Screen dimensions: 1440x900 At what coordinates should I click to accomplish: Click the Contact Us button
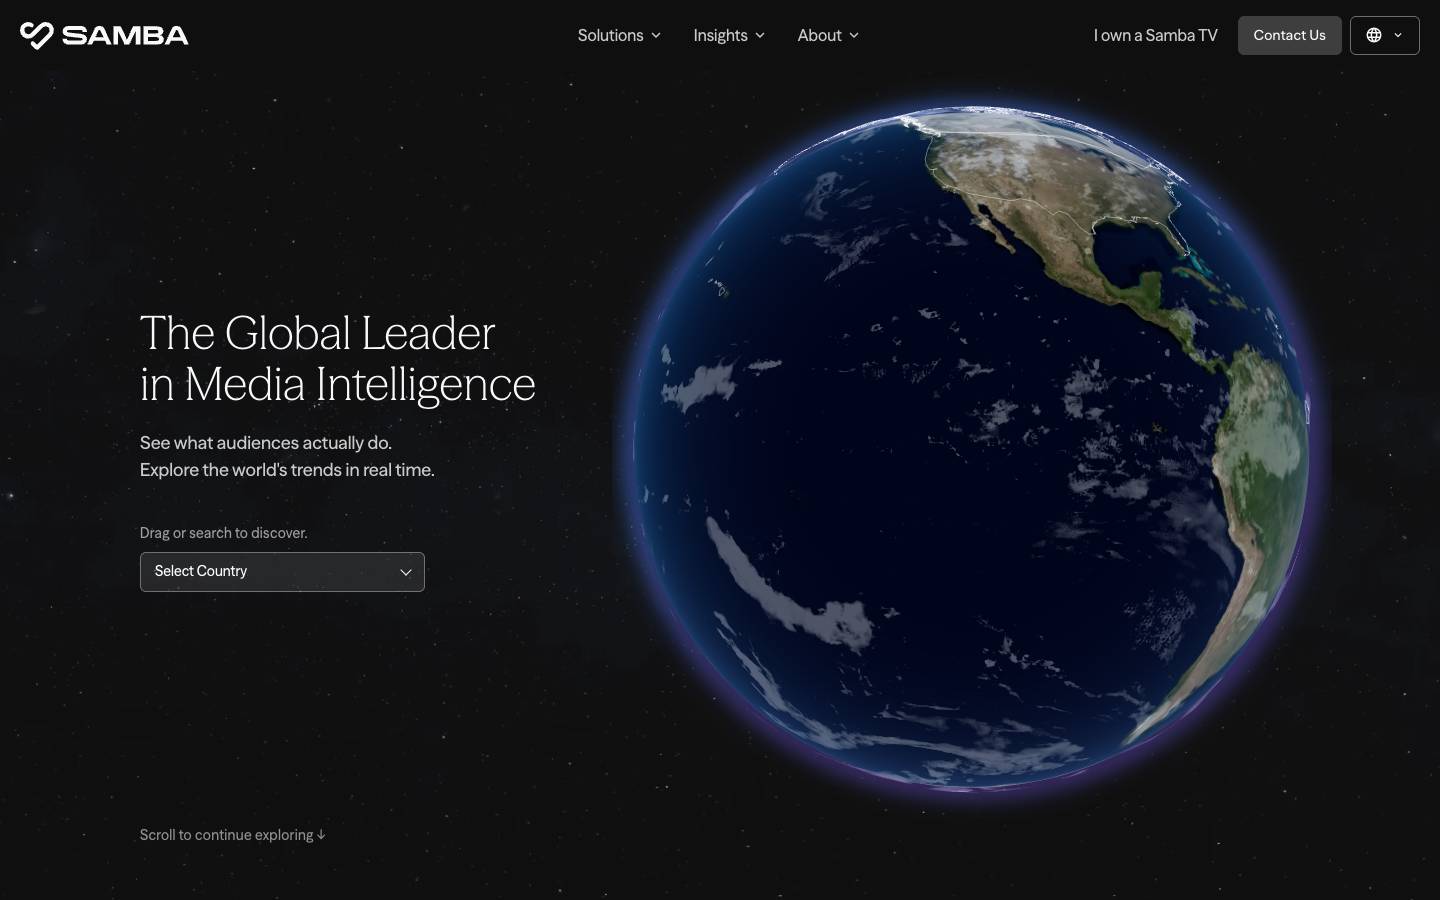[1289, 35]
